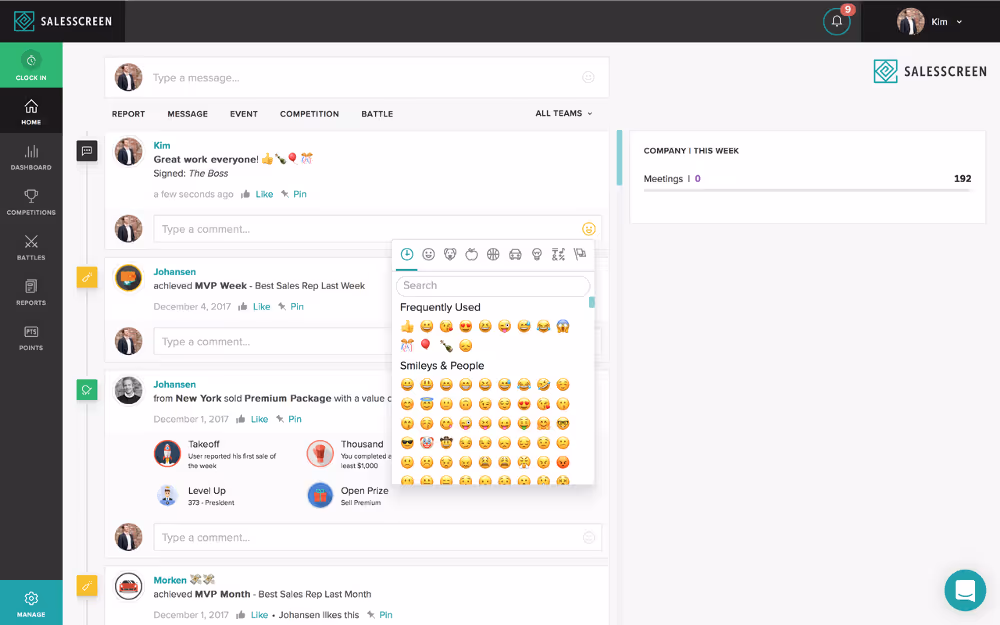Open emoji picker in the message box
Image resolution: width=1000 pixels, height=625 pixels.
click(588, 77)
